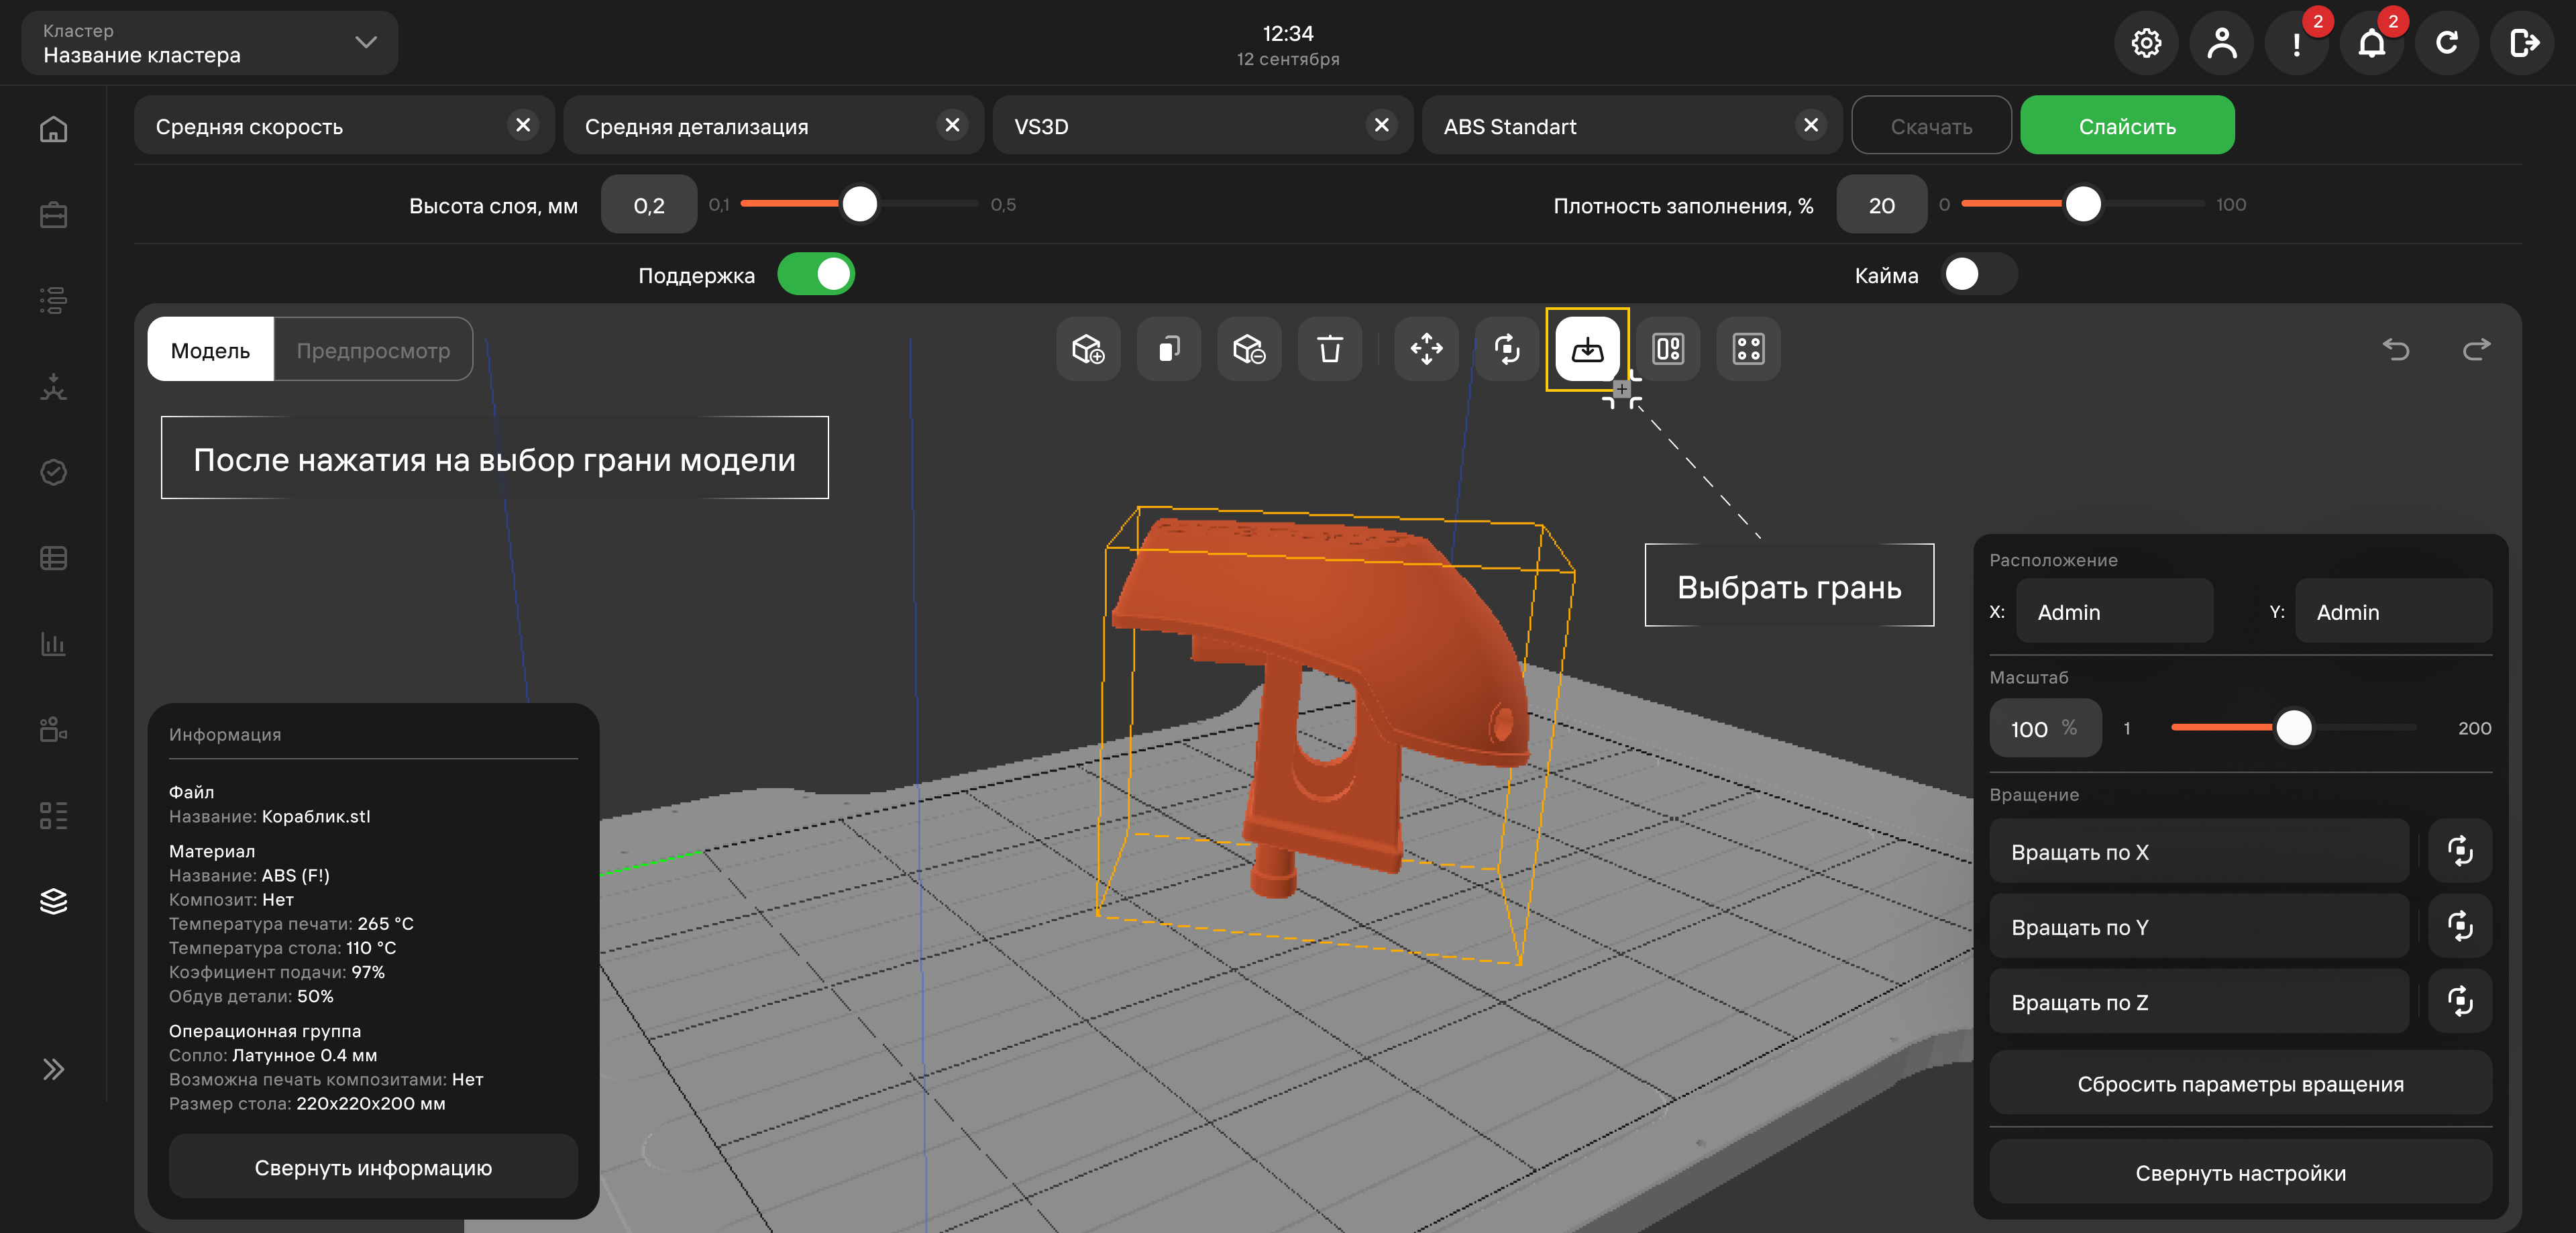2576x1233 pixels.
Task: Click the four-dot grid arrangement icon
Action: [1748, 349]
